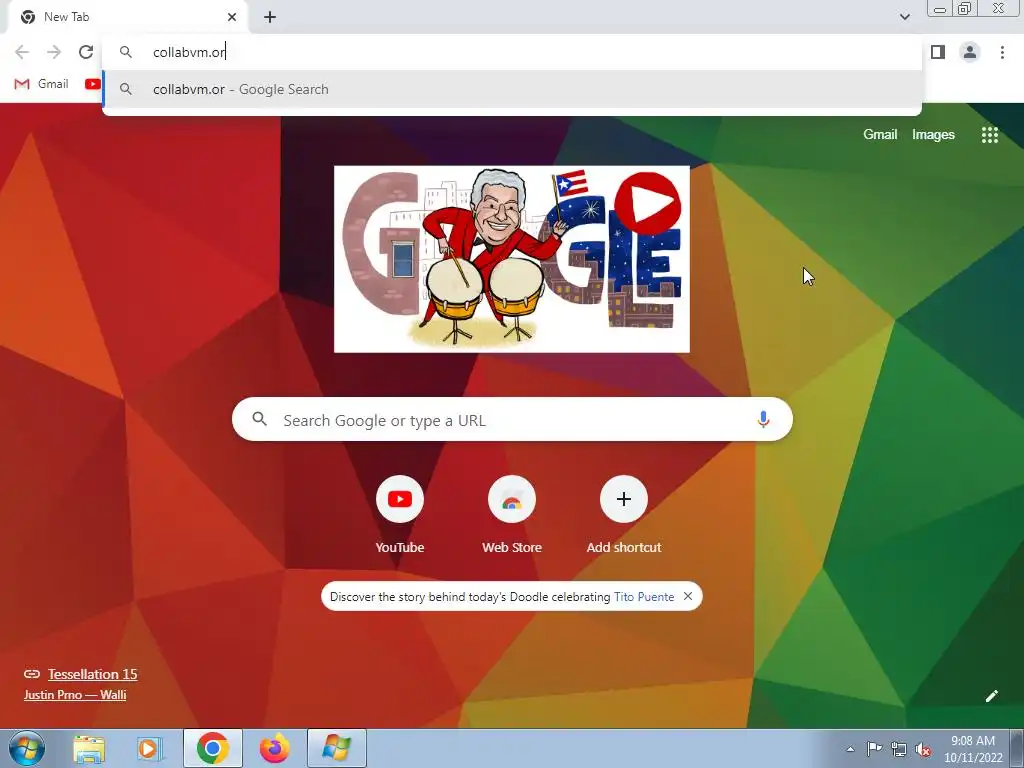This screenshot has height=768, width=1024.
Task: Open Images link at top right
Action: [x=933, y=135]
